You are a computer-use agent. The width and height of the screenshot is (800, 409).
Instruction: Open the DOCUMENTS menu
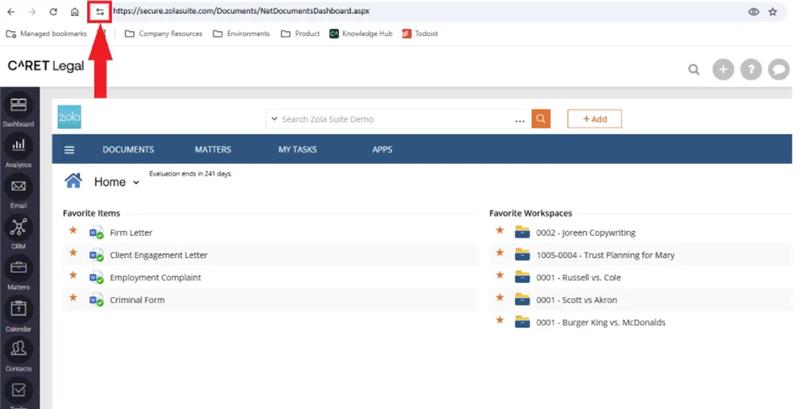pos(128,149)
